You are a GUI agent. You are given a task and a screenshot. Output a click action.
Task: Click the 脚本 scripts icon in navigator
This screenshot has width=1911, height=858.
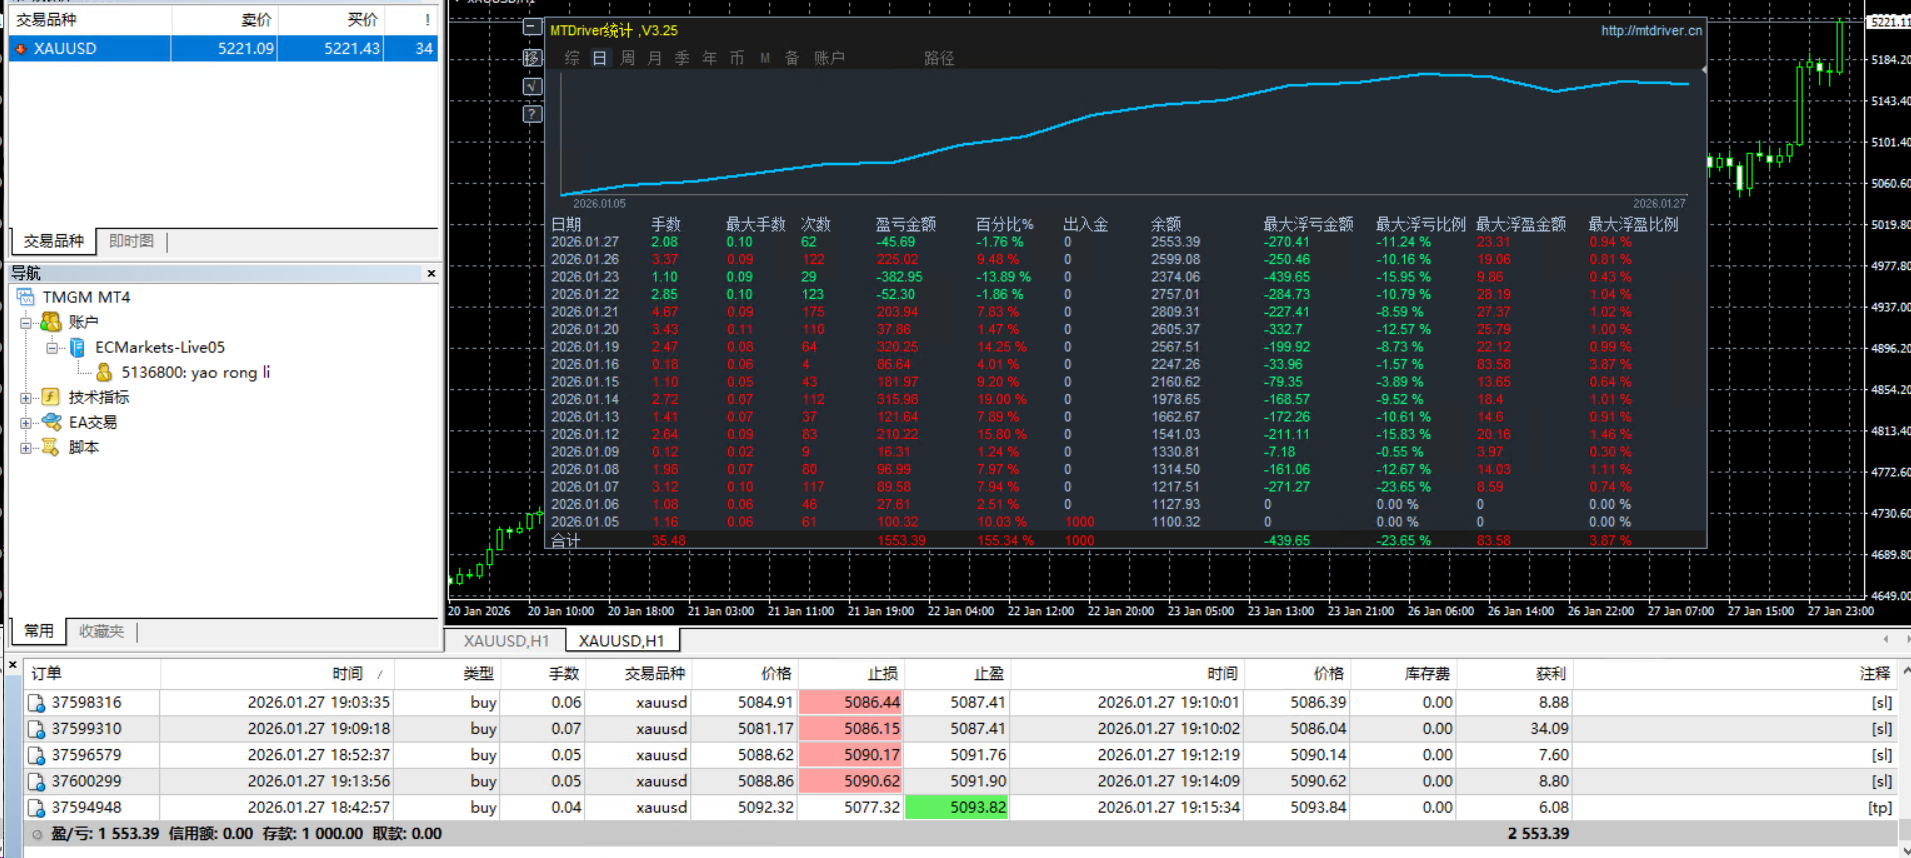pos(51,447)
